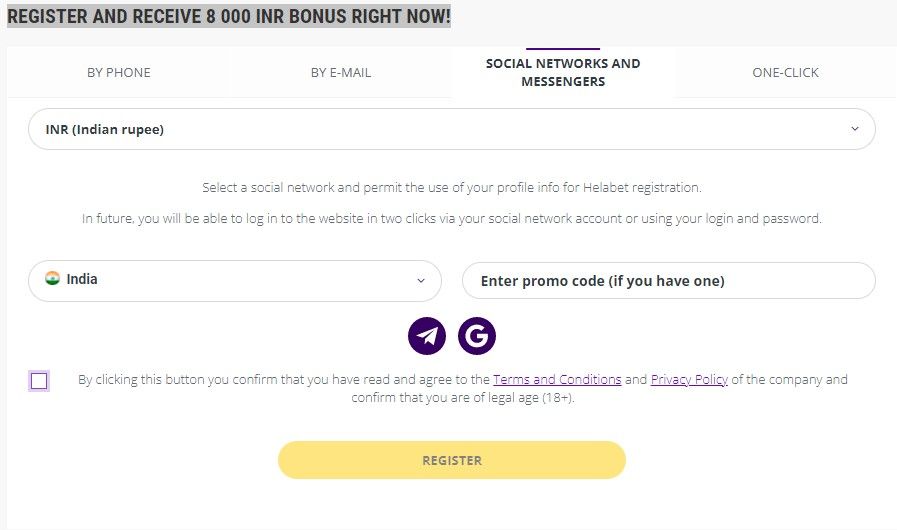Image resolution: width=897 pixels, height=530 pixels.
Task: Switch to the By E-mail tab
Action: [341, 73]
